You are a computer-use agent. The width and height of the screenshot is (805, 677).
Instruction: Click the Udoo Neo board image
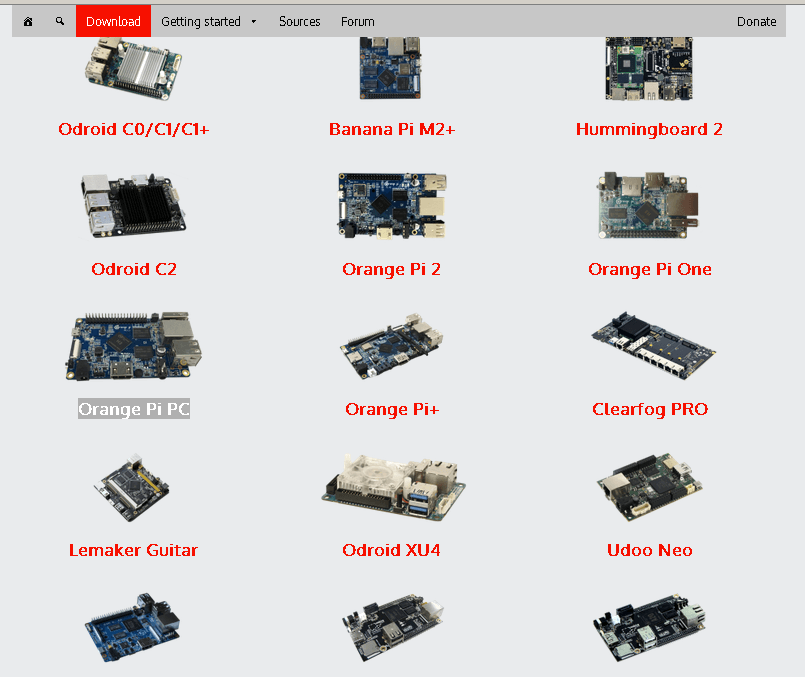649,487
